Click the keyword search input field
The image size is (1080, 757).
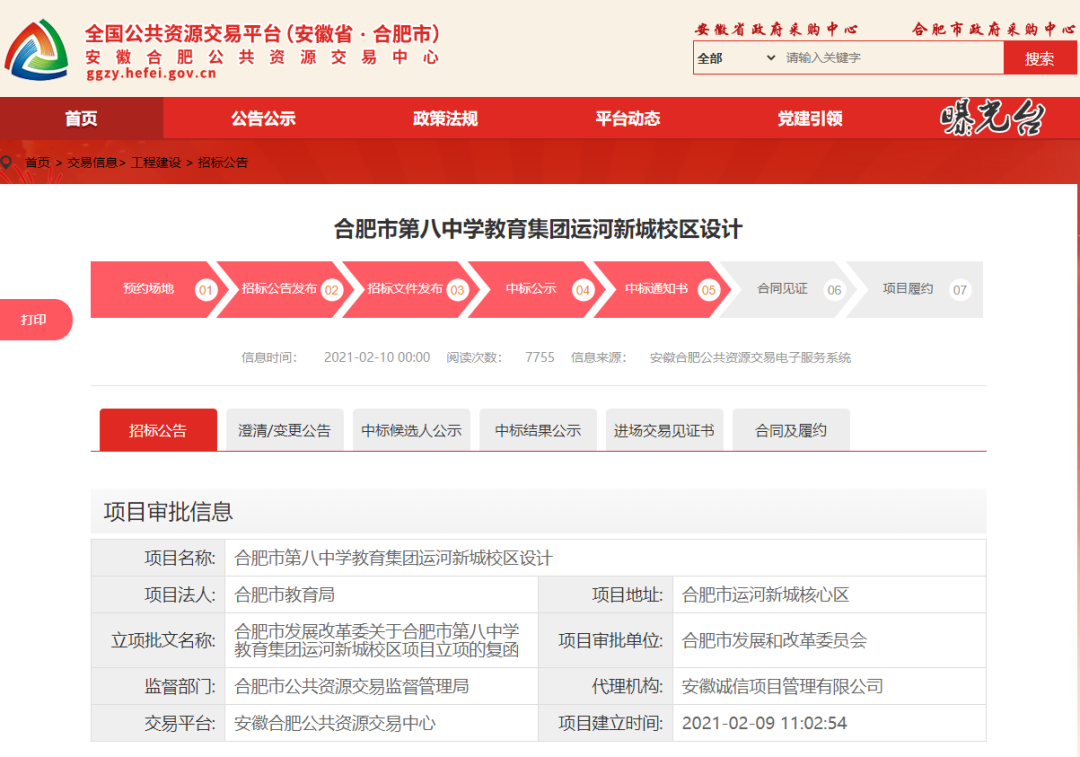coord(880,57)
